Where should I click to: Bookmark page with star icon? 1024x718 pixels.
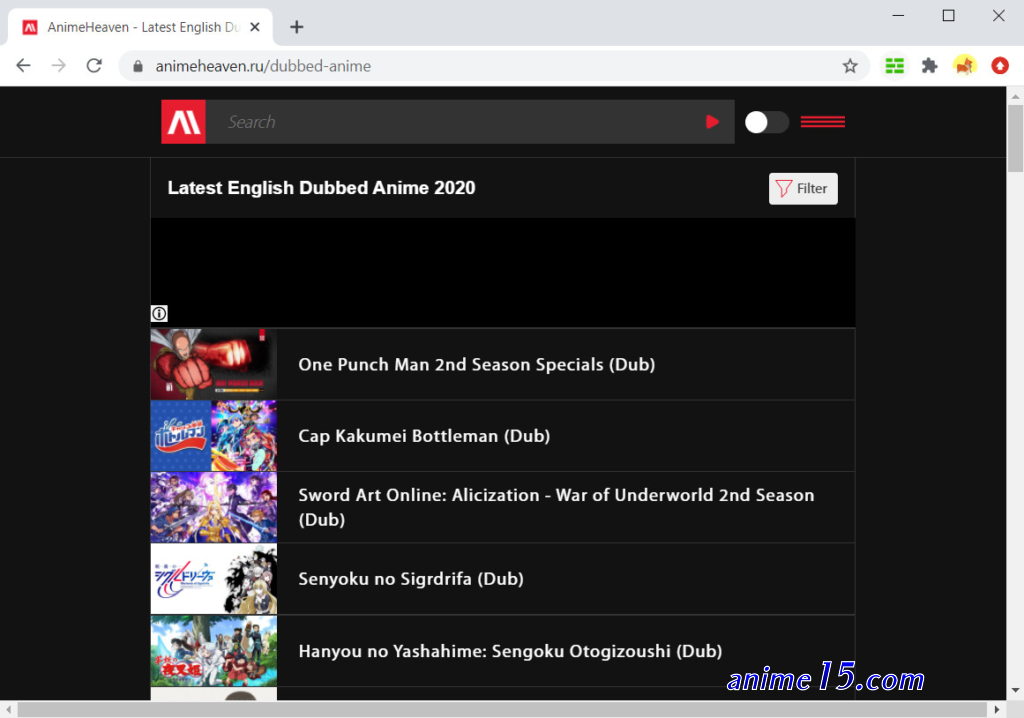[850, 65]
